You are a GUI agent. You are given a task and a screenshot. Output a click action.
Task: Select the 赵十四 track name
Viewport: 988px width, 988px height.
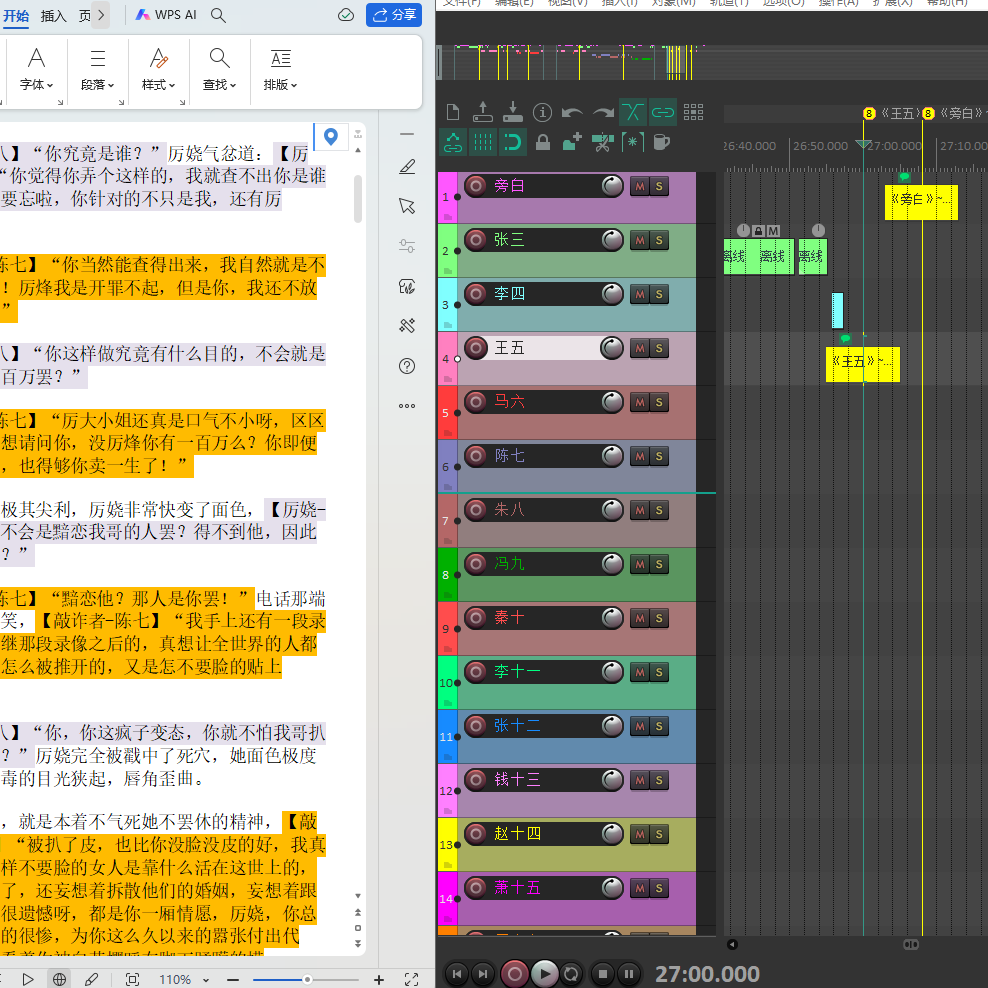517,834
